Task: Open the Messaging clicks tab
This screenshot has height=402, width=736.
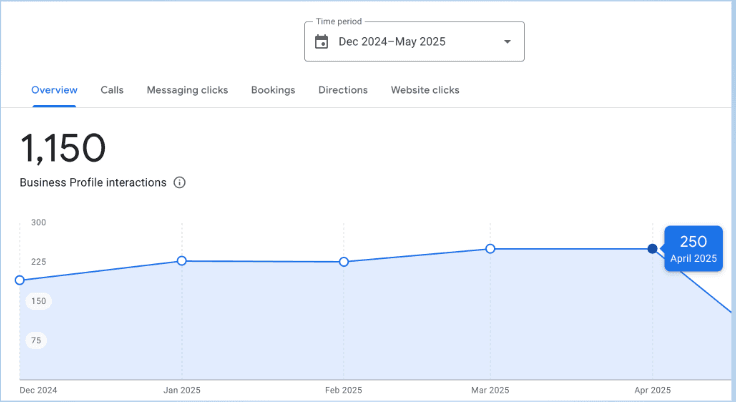Action: click(x=187, y=90)
